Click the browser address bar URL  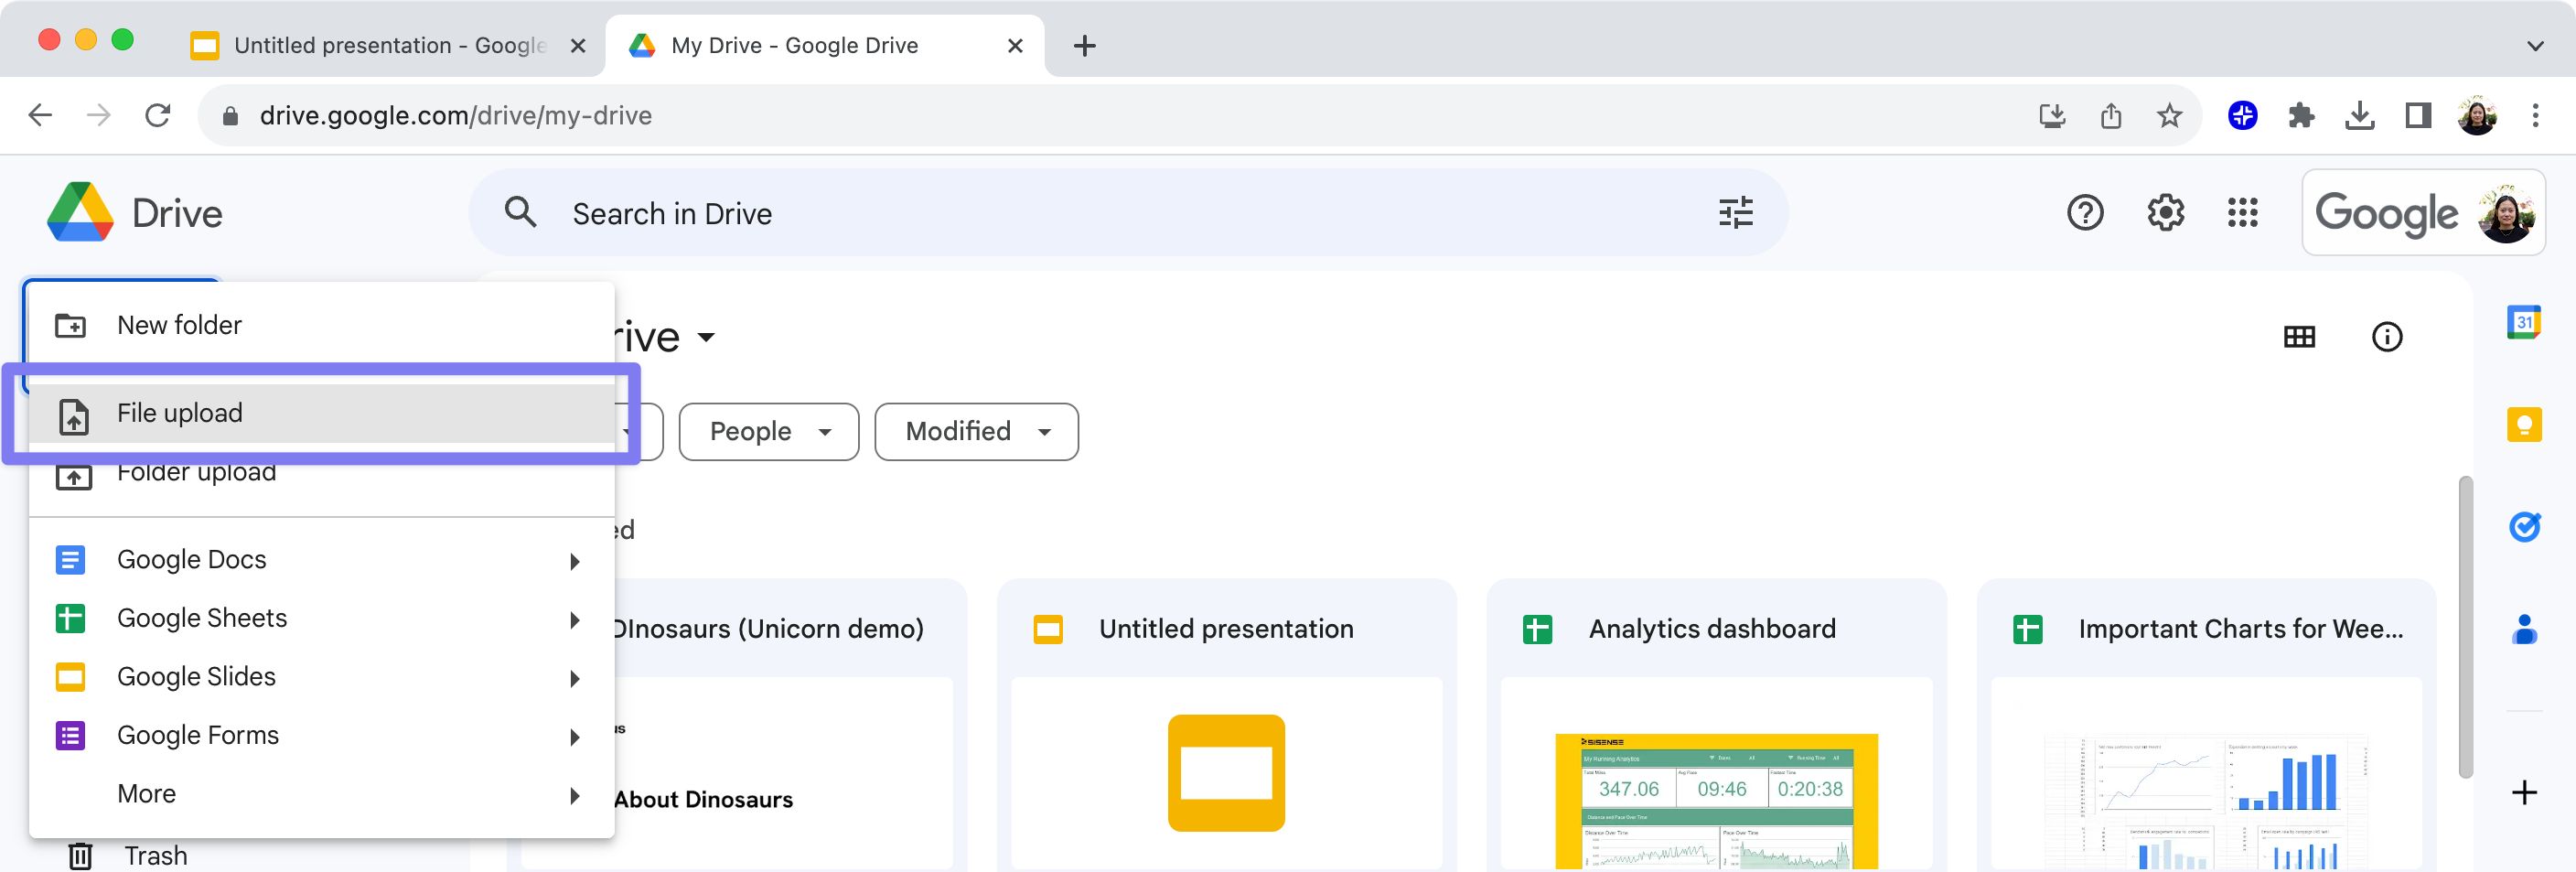click(x=455, y=115)
